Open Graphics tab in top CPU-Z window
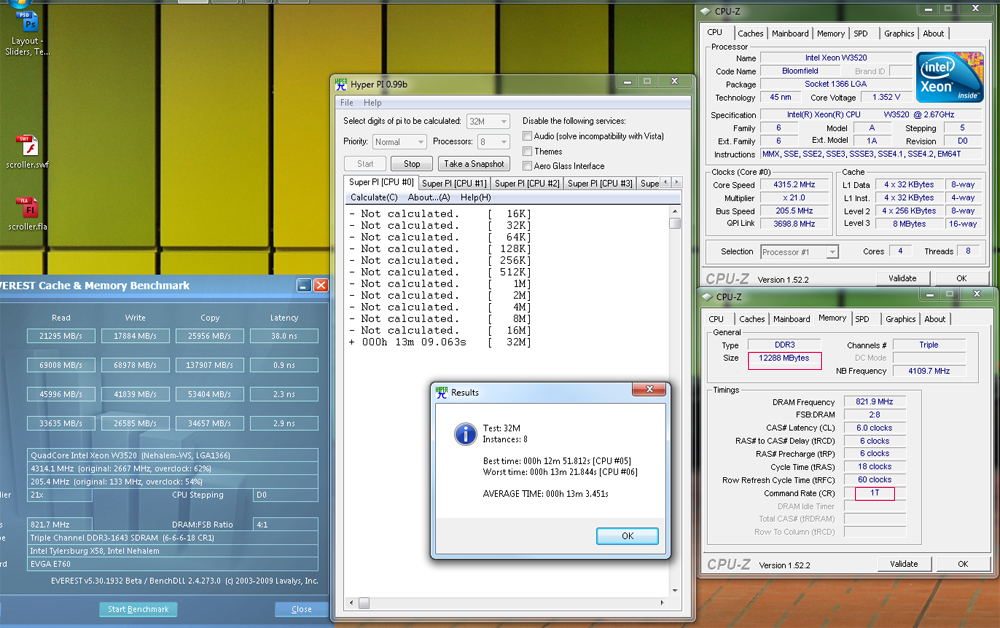 click(x=899, y=34)
